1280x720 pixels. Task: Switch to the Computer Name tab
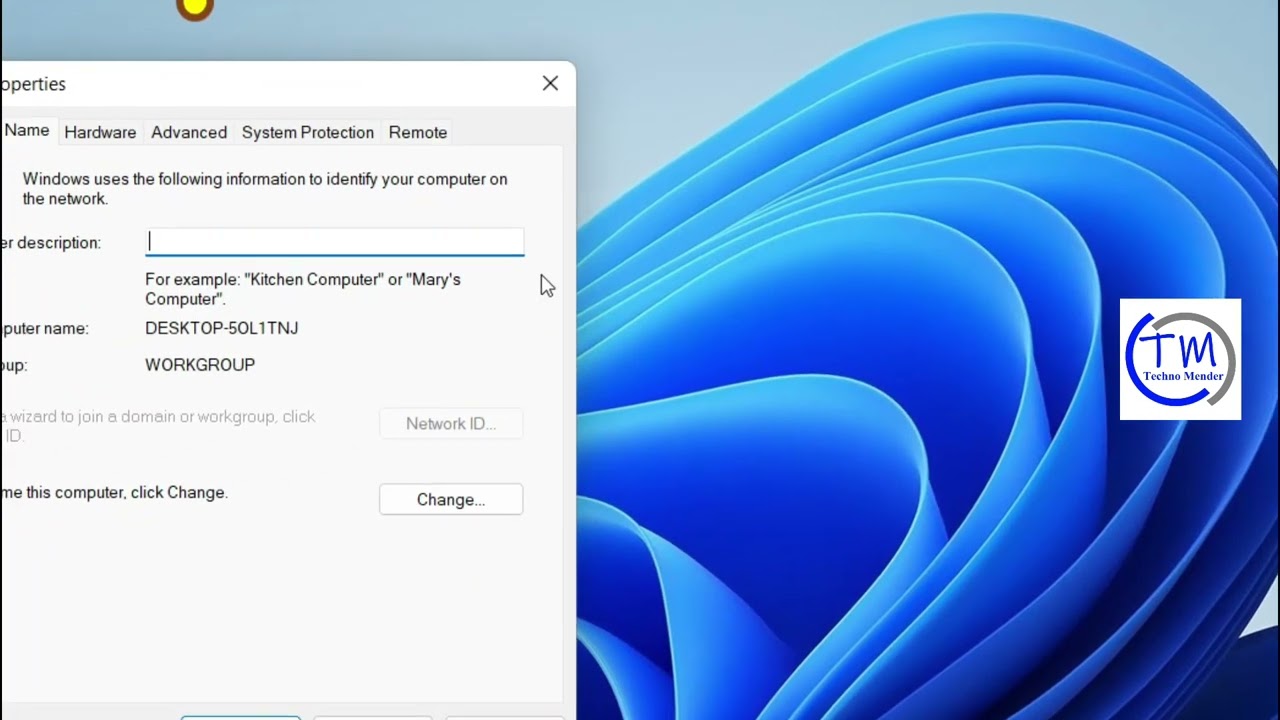pos(27,131)
